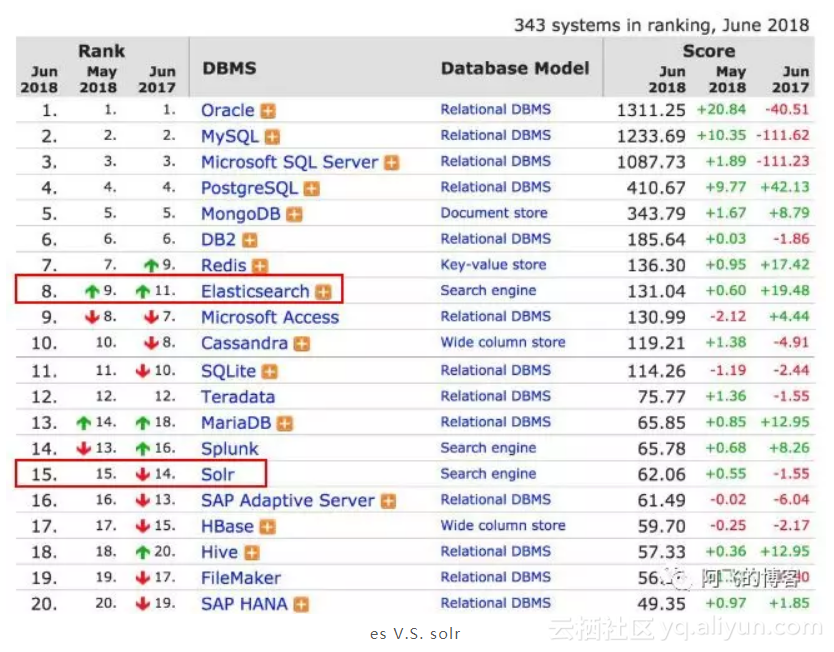This screenshot has width=834, height=652.
Task: Click Microsoft Access monthly change -2.12
Action: point(728,316)
